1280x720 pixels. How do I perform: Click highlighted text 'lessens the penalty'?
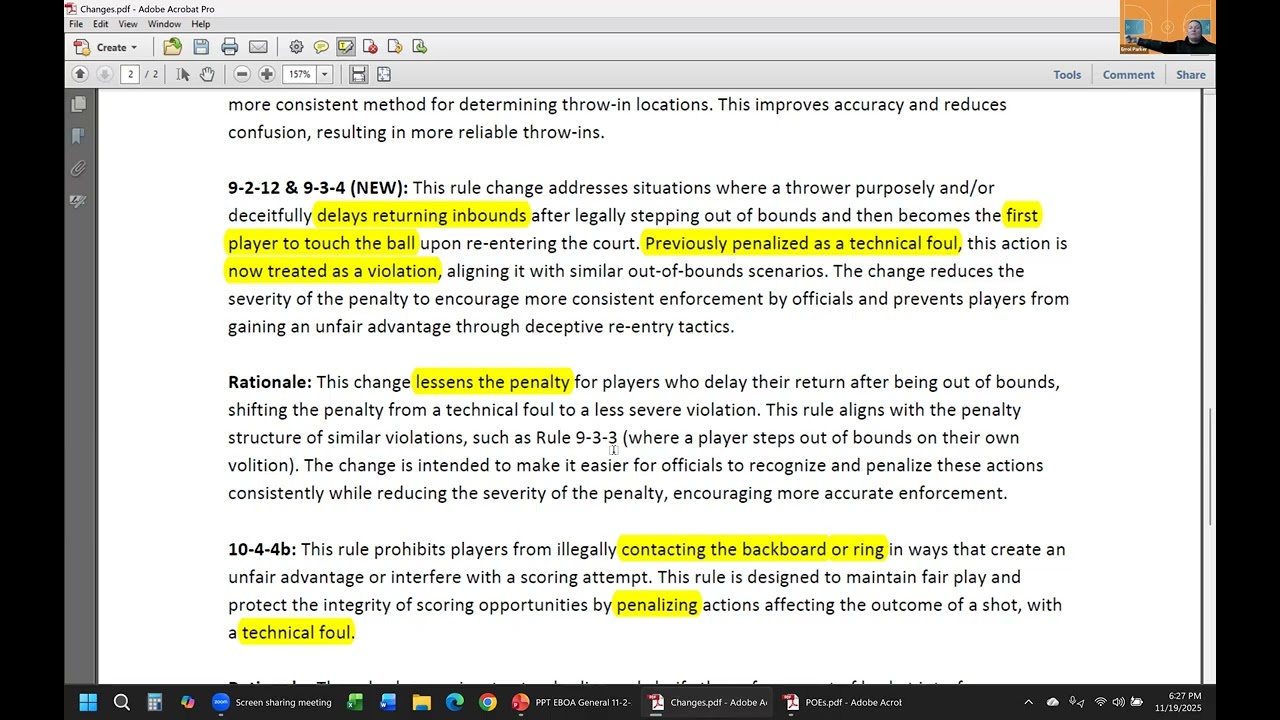[492, 382]
